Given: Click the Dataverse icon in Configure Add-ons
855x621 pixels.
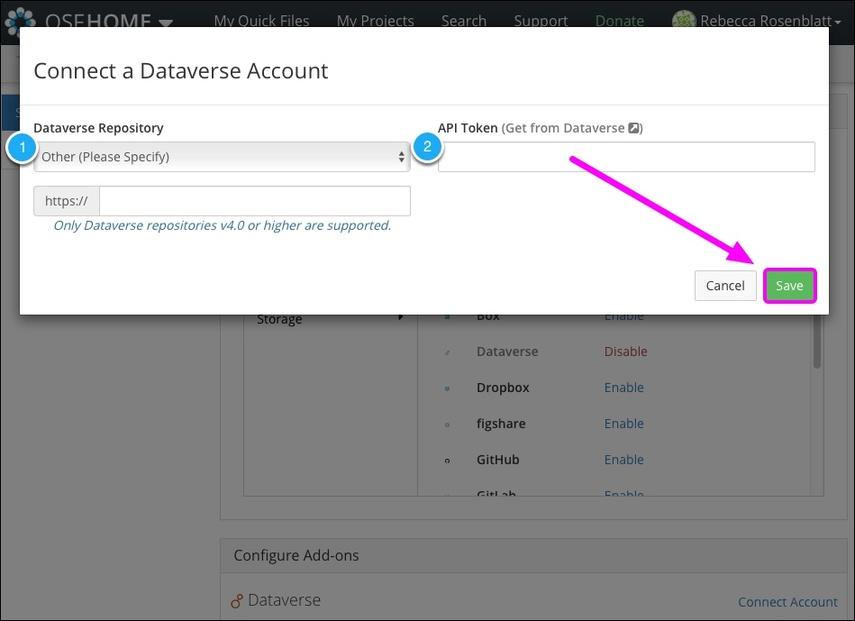Looking at the screenshot, I should coord(237,601).
